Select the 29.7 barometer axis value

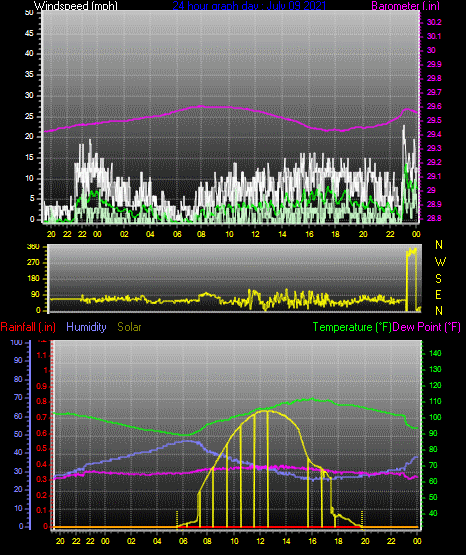click(x=434, y=92)
